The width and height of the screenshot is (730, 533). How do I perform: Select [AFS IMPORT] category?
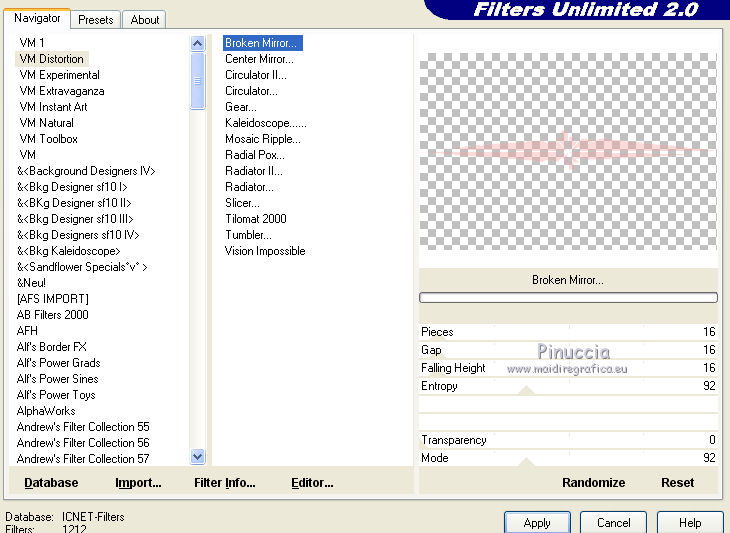coord(53,299)
